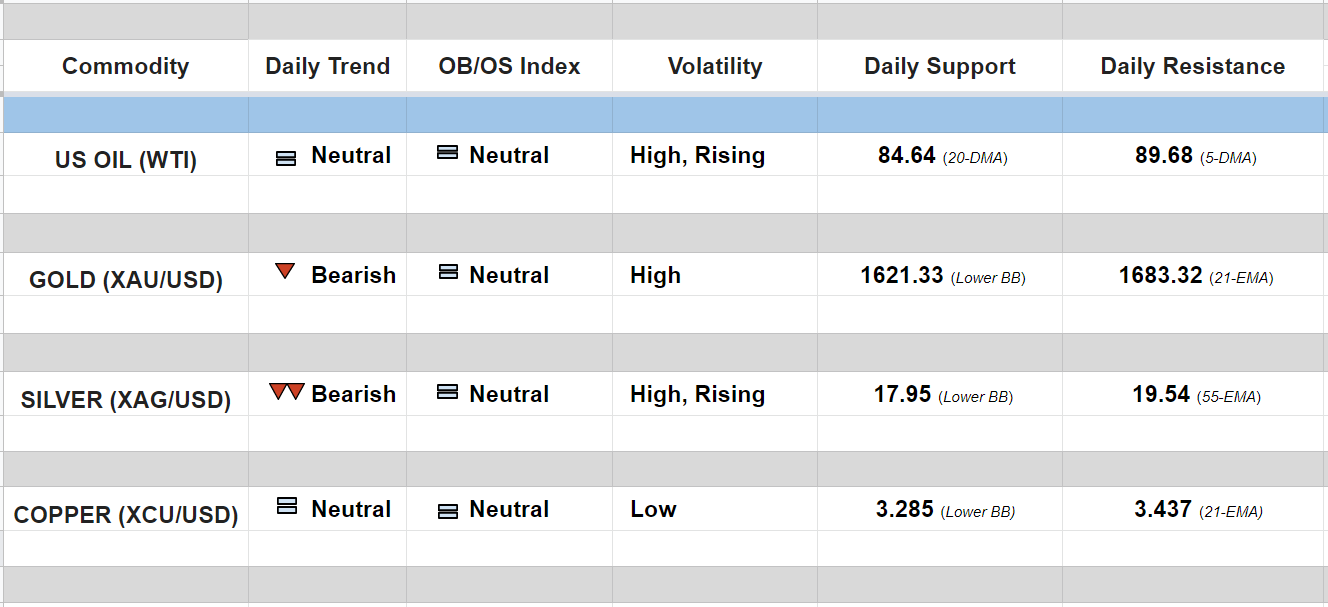Click the double red triangles for Silver
Viewport: 1328px width, 607px height.
[x=286, y=391]
